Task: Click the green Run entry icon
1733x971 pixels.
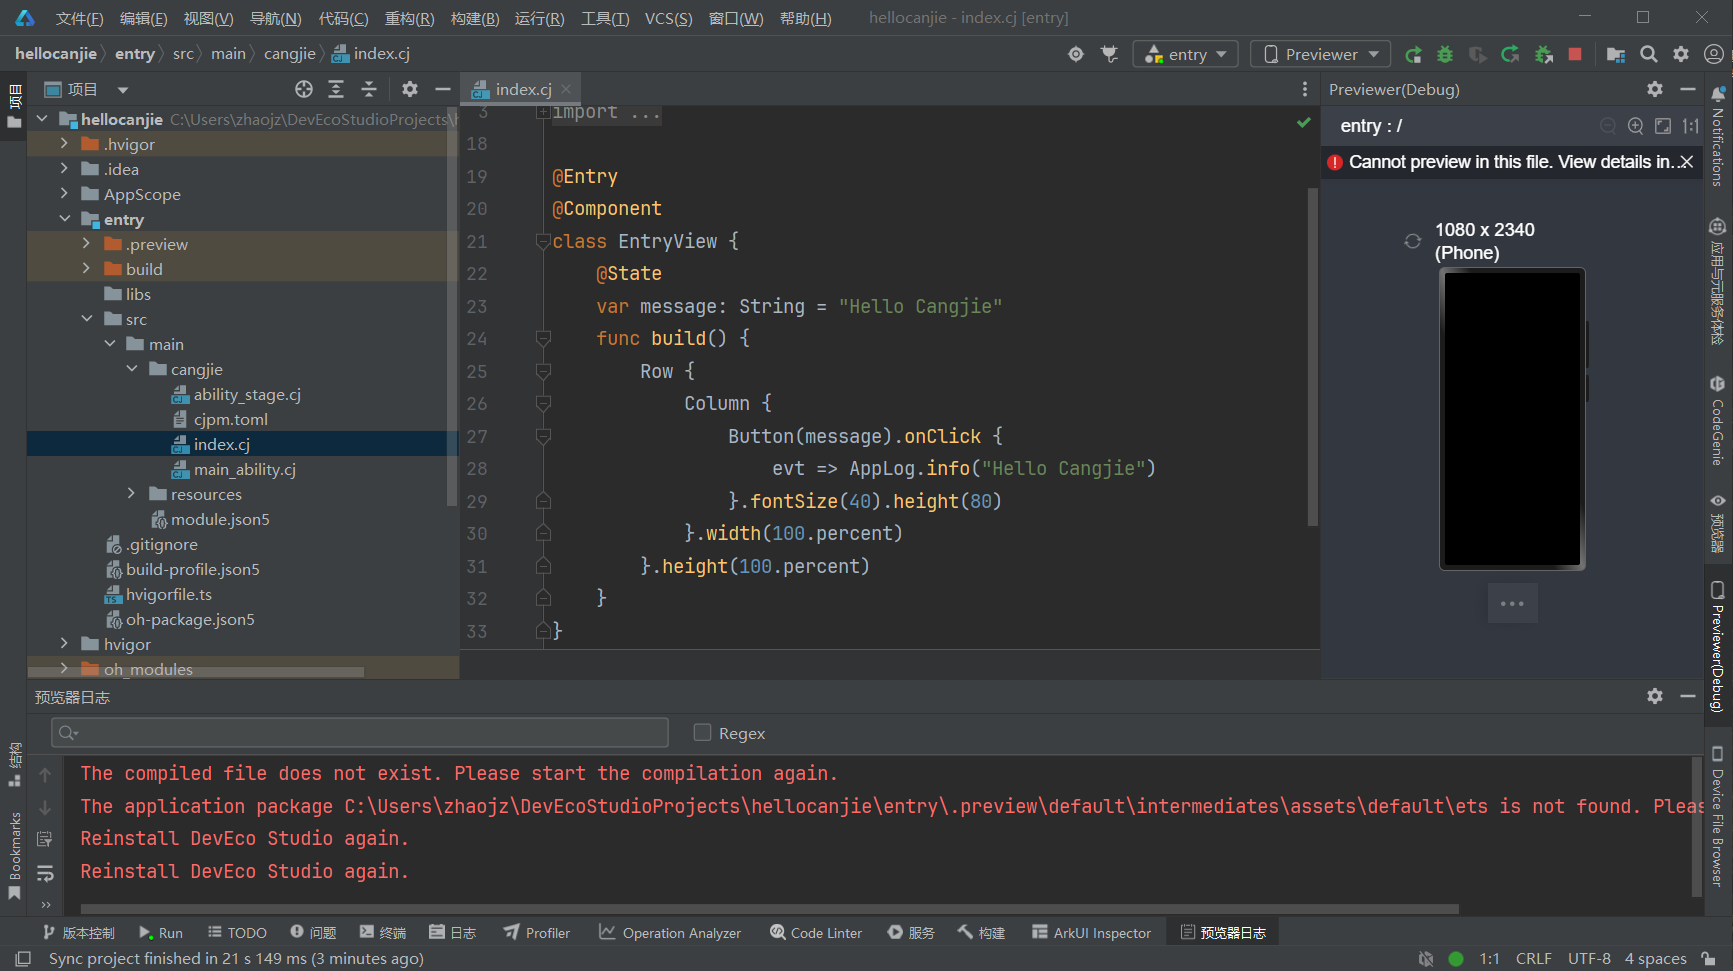Action: (1413, 54)
